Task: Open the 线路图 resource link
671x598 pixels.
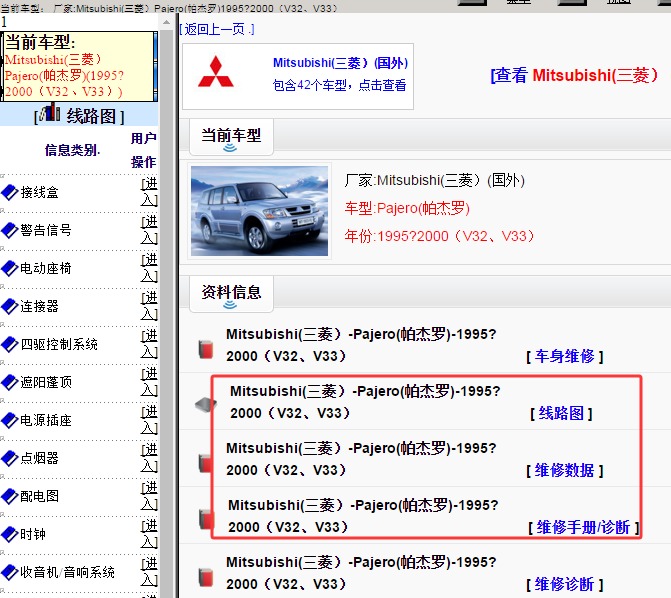Action: (561, 413)
